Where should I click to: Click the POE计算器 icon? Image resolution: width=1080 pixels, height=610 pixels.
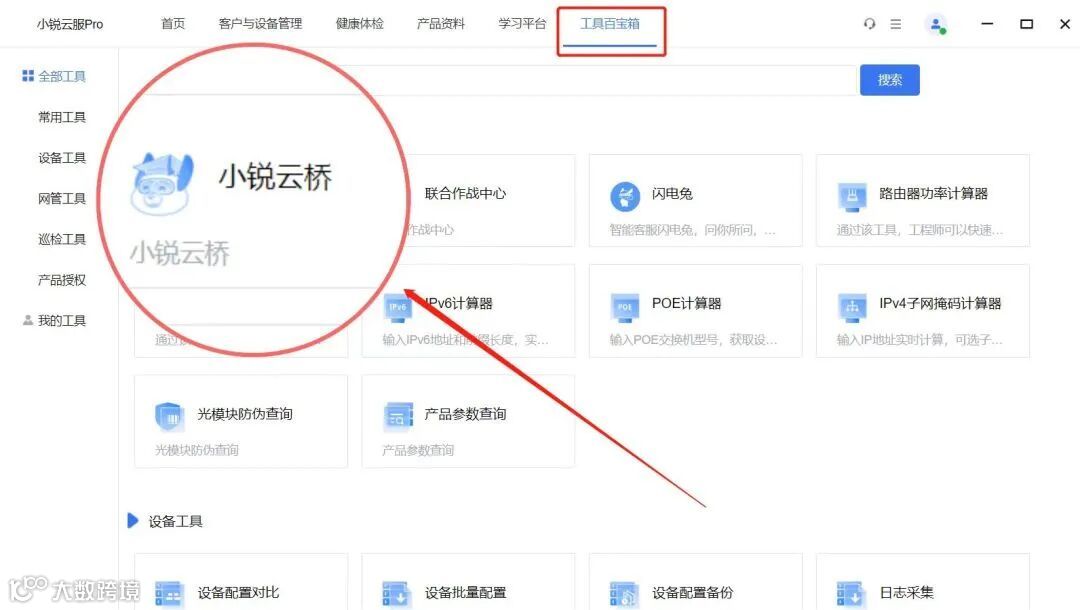click(625, 307)
